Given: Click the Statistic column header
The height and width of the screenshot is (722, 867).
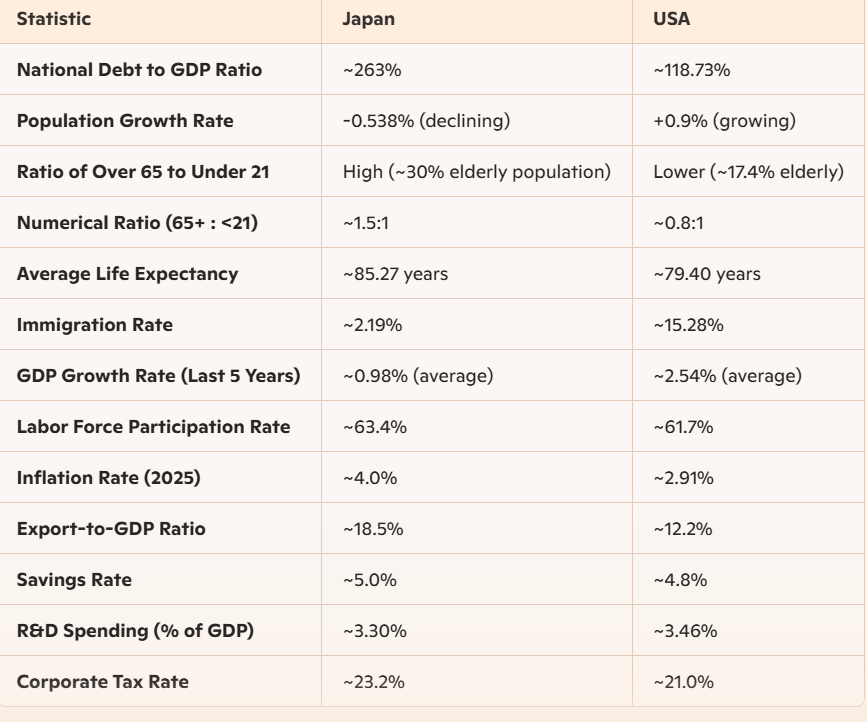Looking at the screenshot, I should 52,20.
